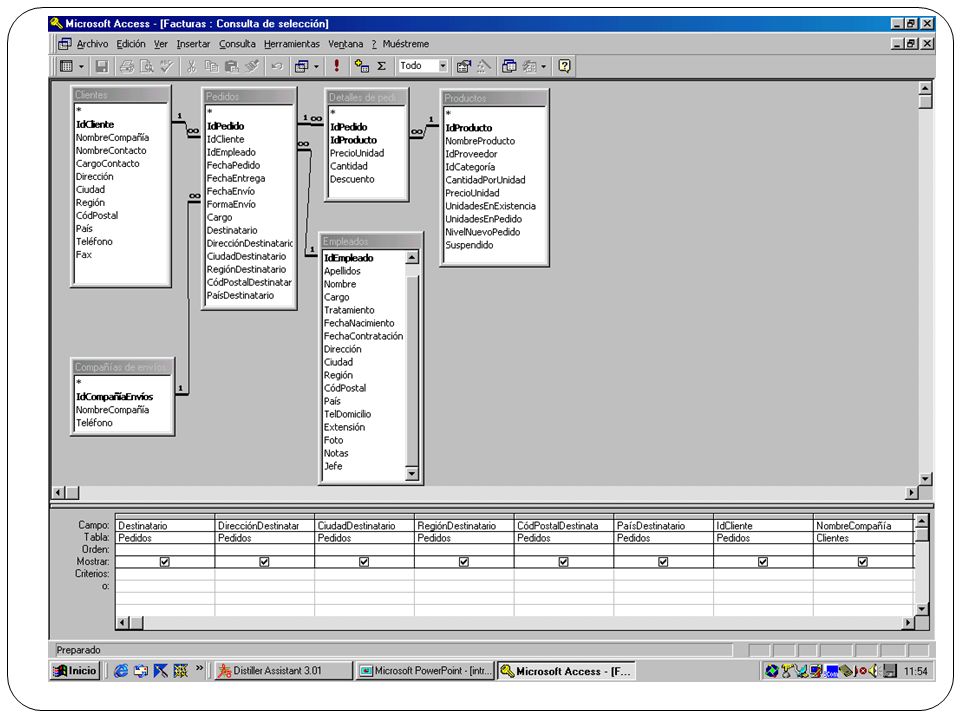Viewport: 960px width, 720px height.
Task: Select IdCompañíaEnvíos in Compañías de envíos
Action: point(114,397)
